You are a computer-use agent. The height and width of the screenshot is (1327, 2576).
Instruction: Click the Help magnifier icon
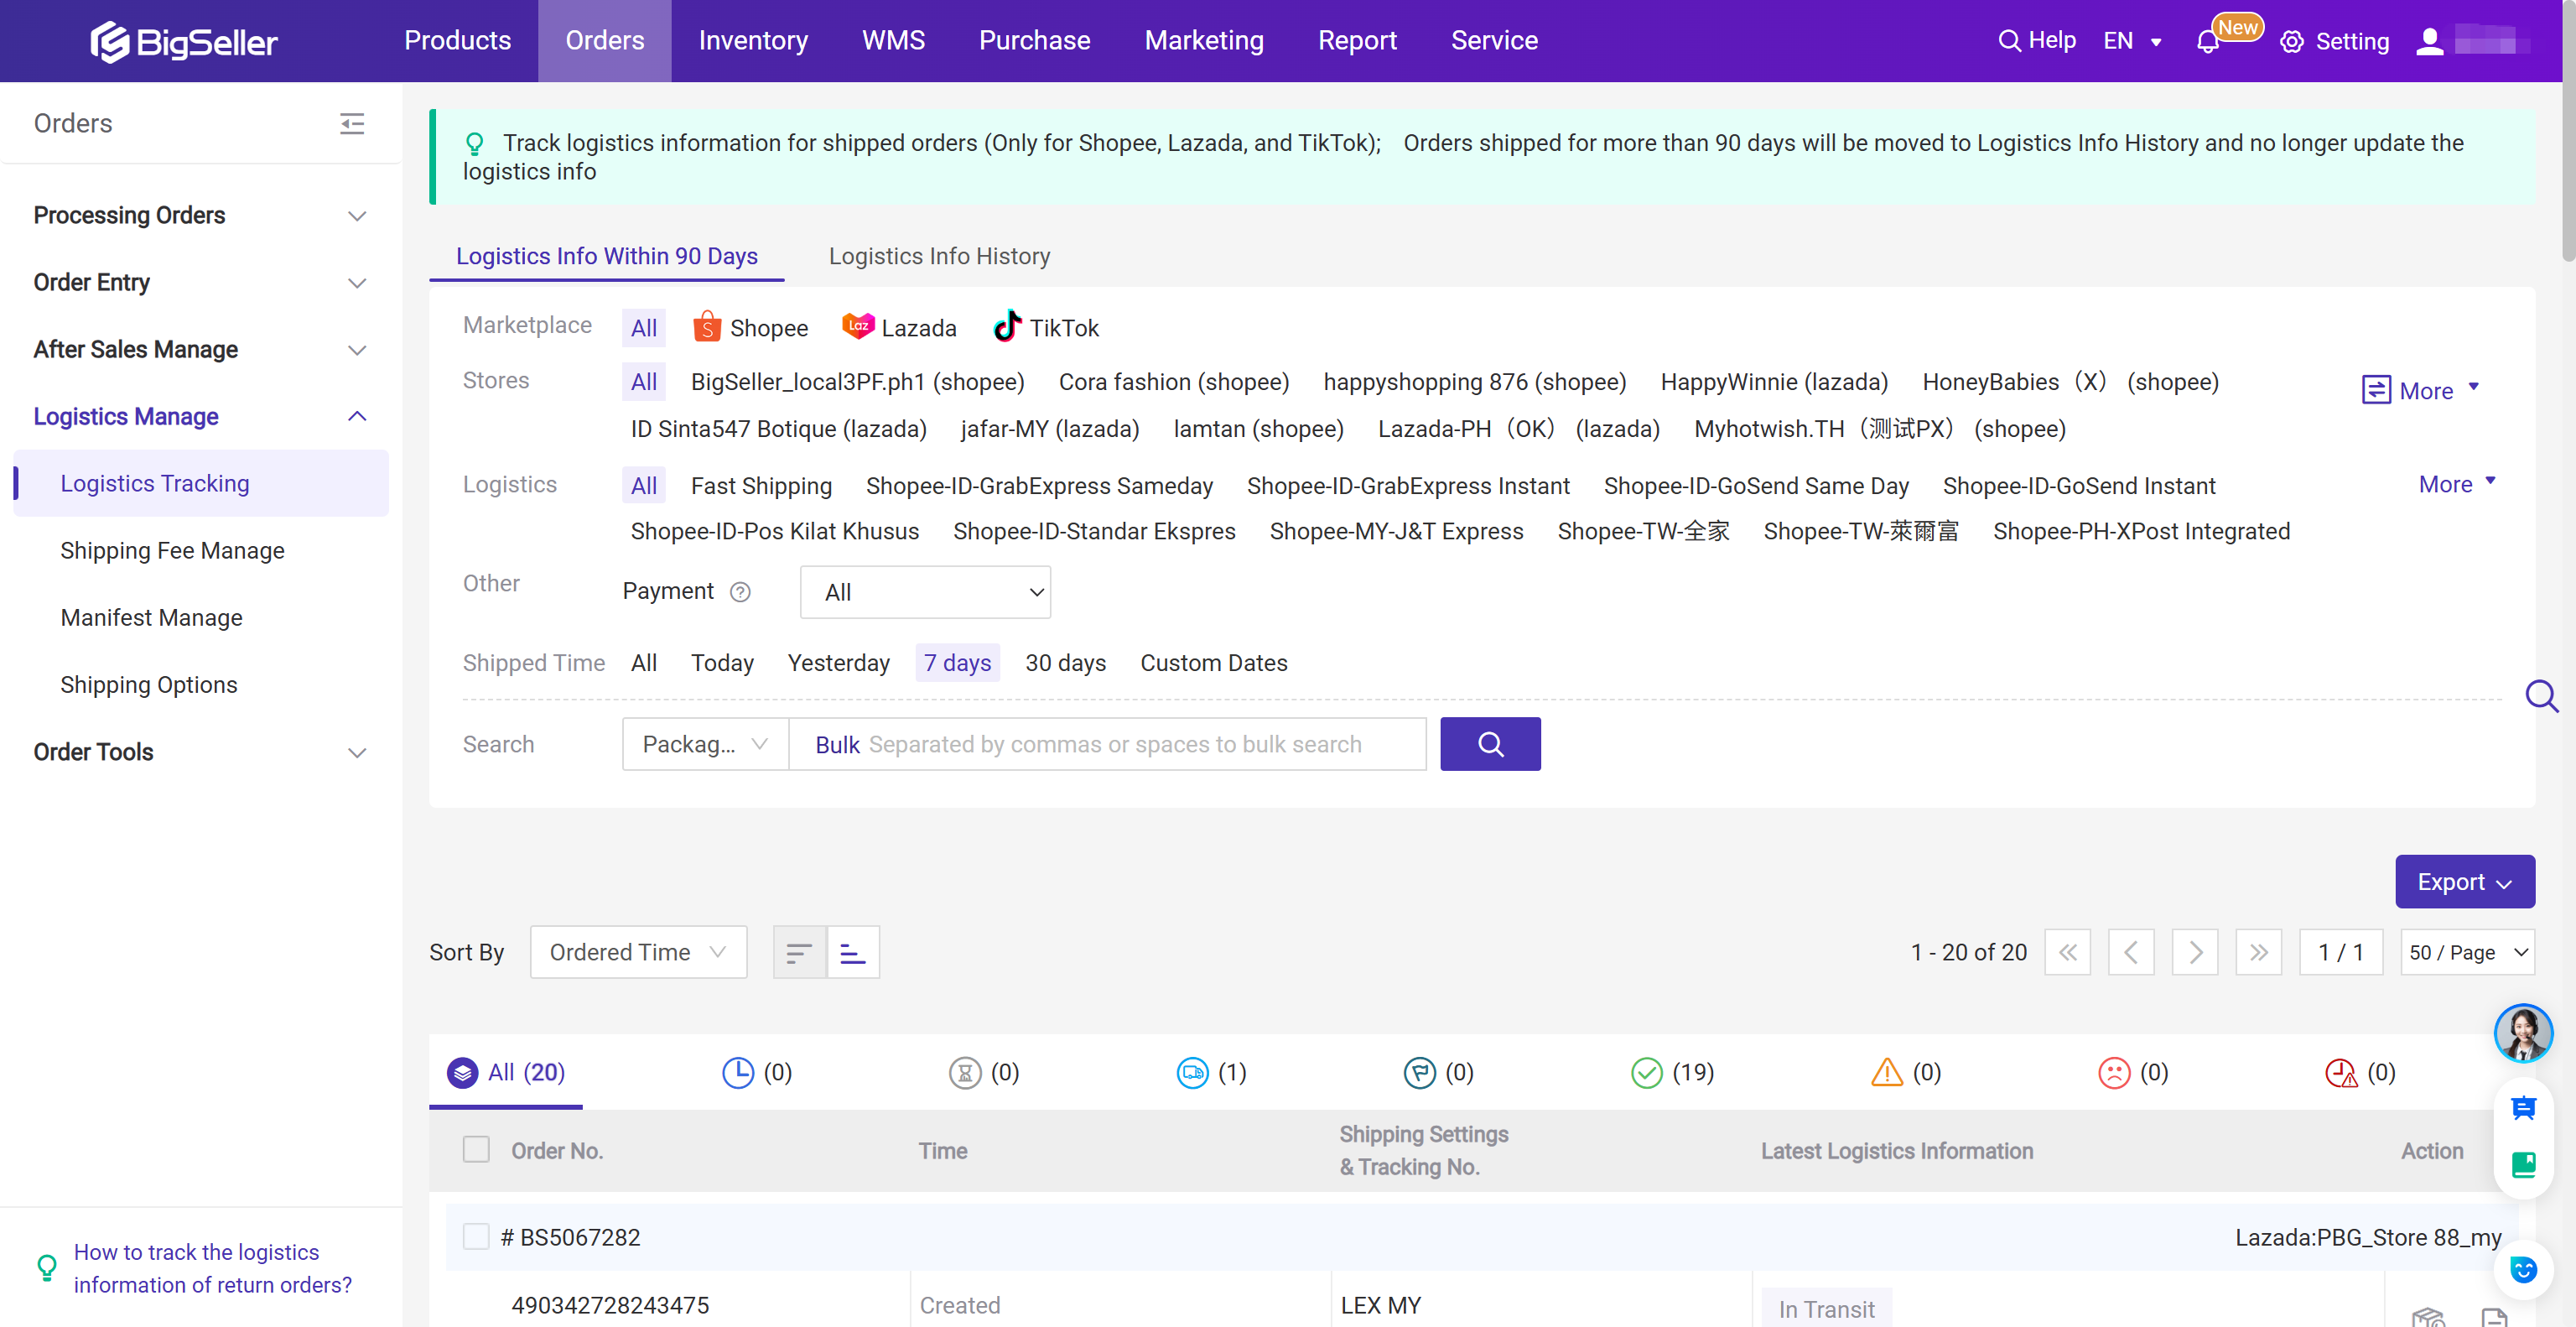point(2009,41)
